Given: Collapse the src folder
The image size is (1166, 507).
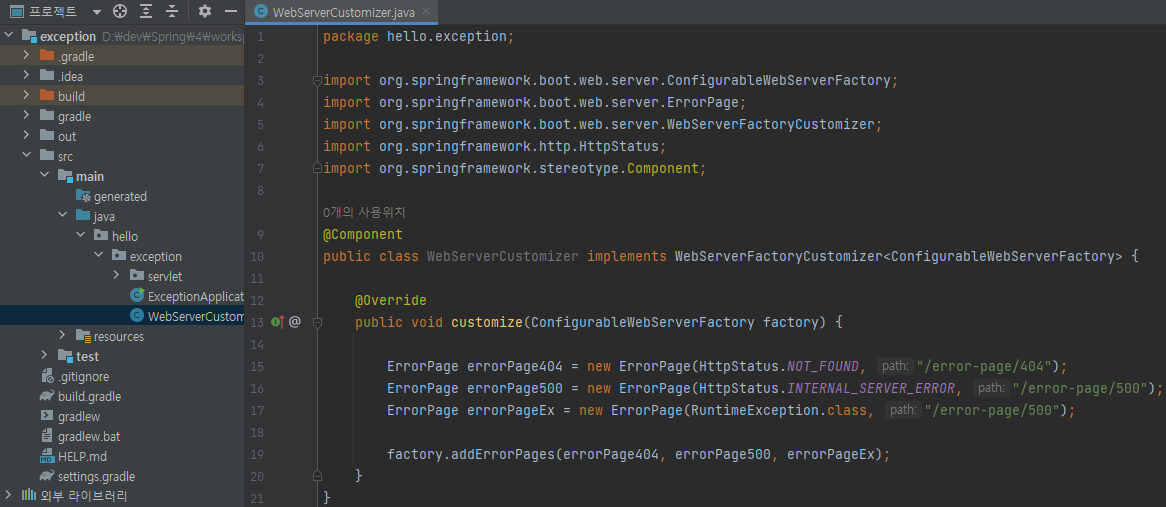Looking at the screenshot, I should pyautogui.click(x=27, y=156).
